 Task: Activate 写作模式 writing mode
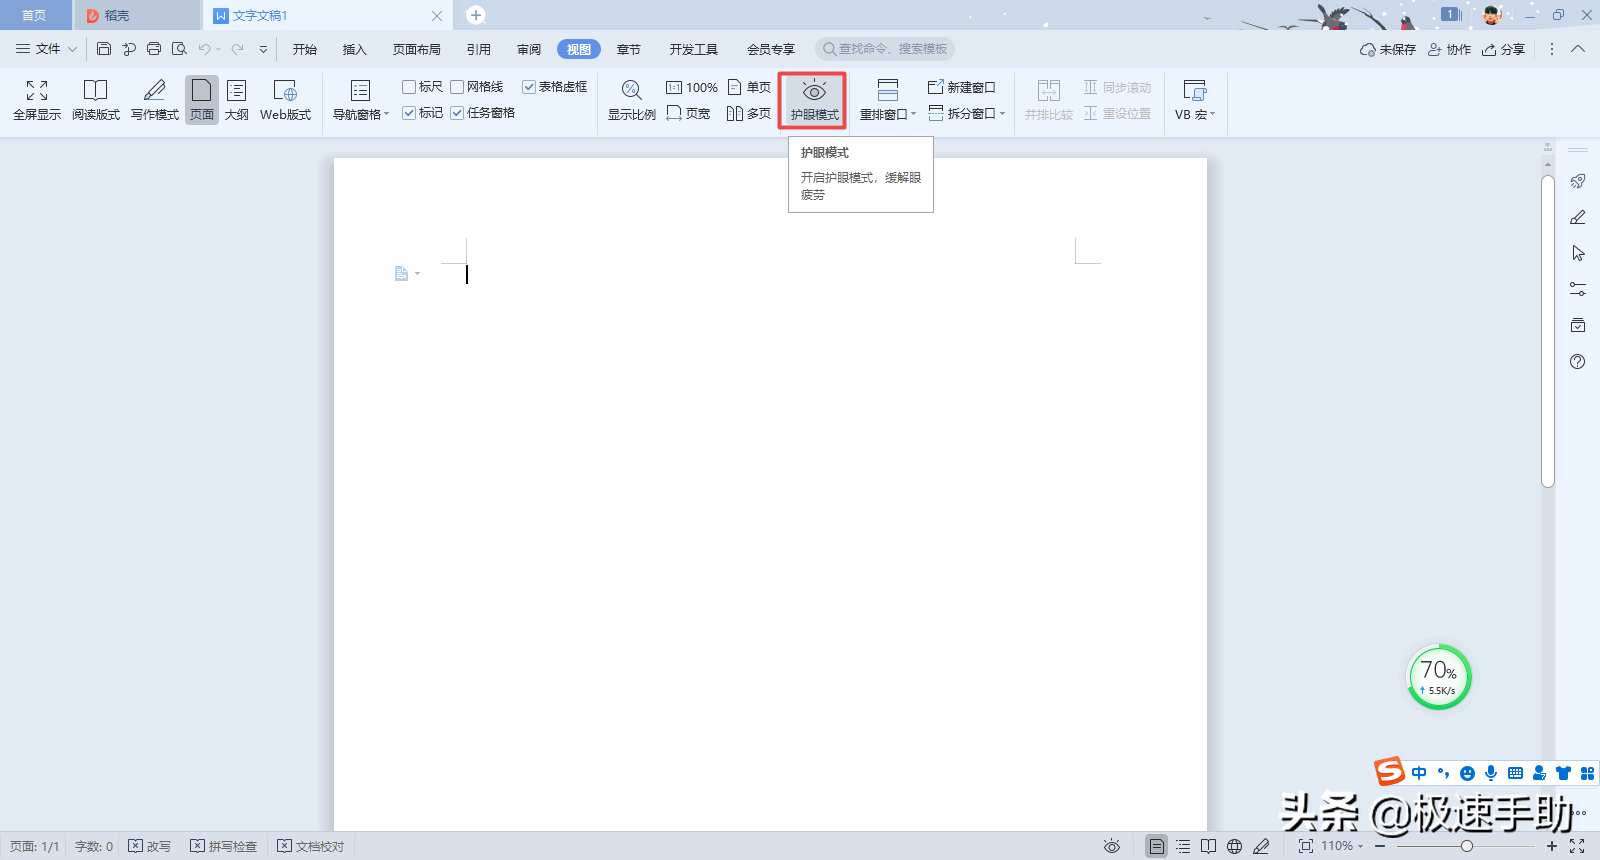click(155, 100)
